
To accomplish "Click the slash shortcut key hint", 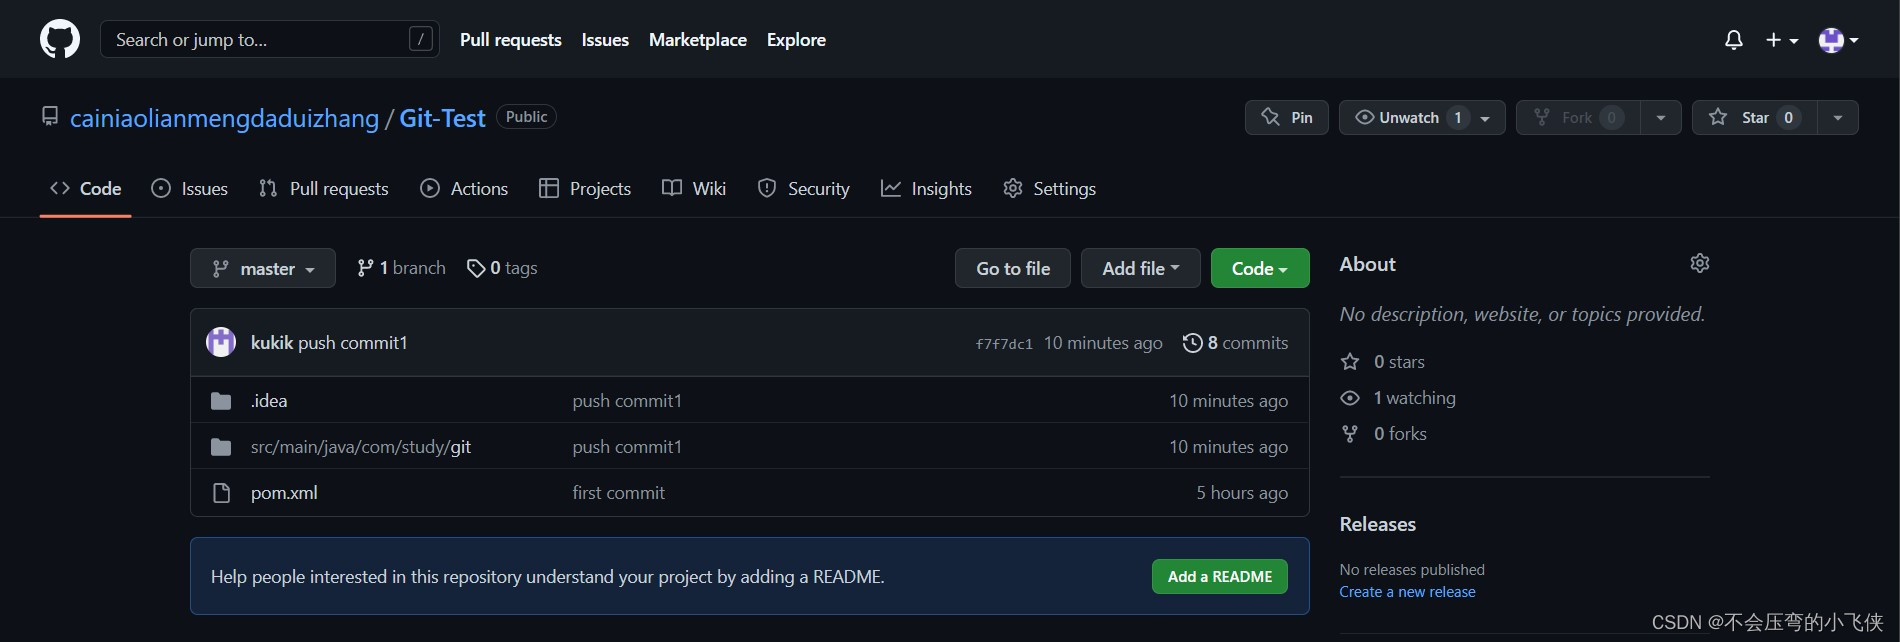I will click(421, 39).
